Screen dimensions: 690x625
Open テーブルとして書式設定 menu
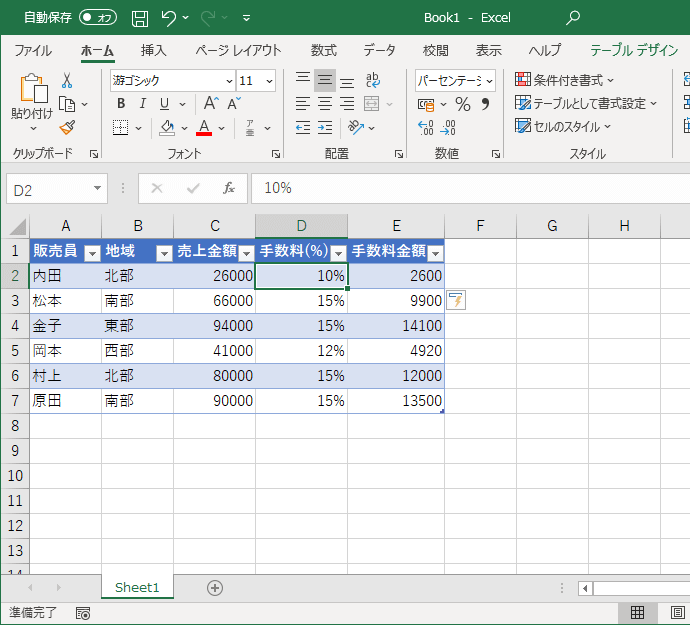coord(586,103)
